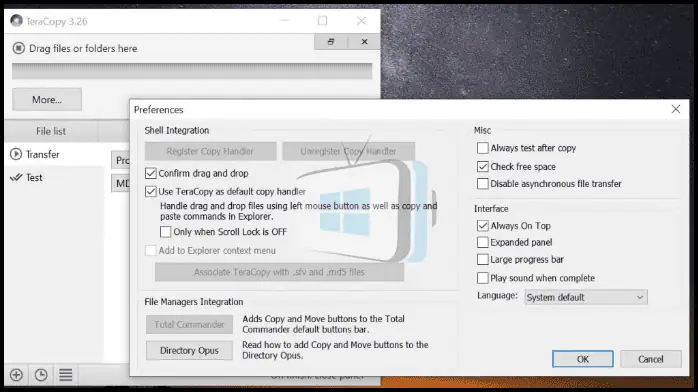Close the inner panel with the small X
This screenshot has height=392, width=698.
(364, 41)
